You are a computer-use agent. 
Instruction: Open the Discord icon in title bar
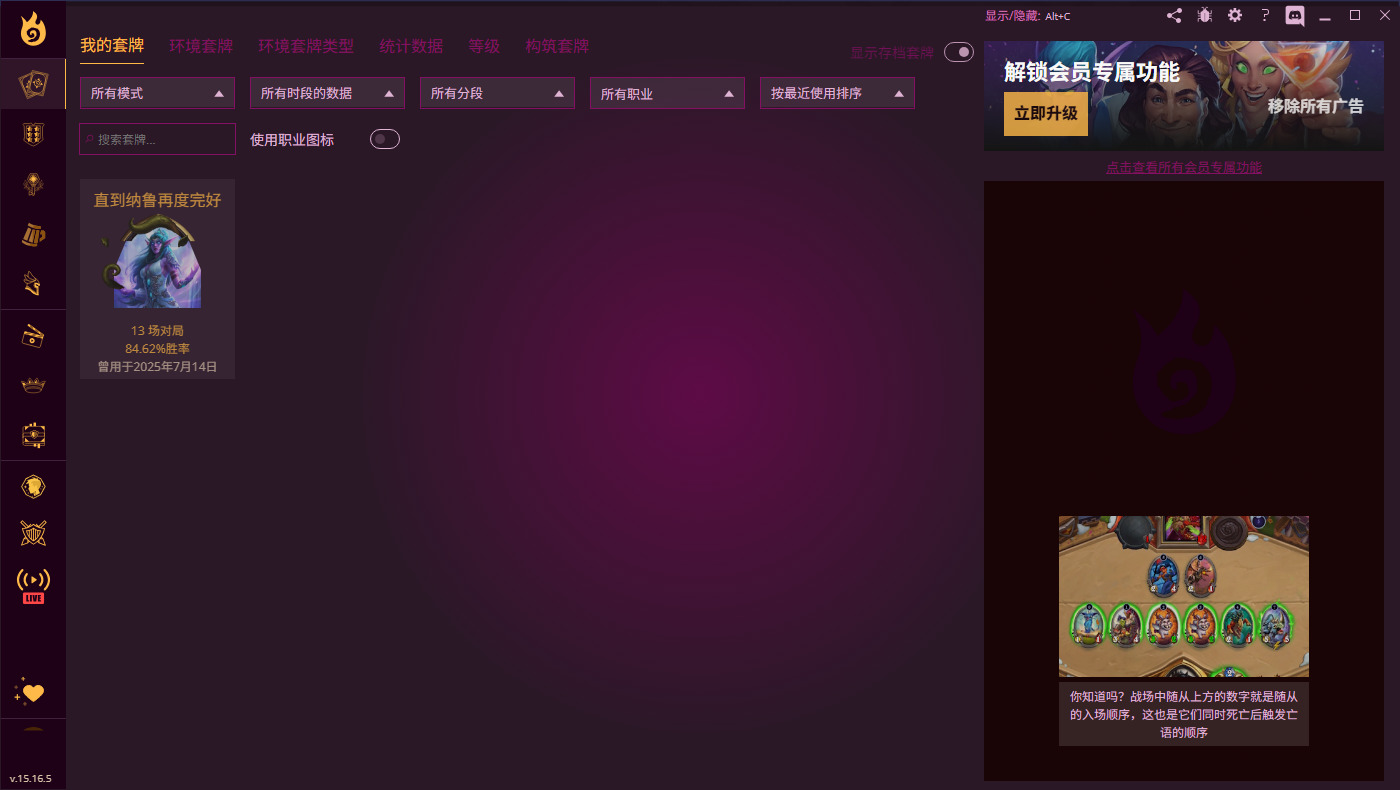click(1295, 16)
